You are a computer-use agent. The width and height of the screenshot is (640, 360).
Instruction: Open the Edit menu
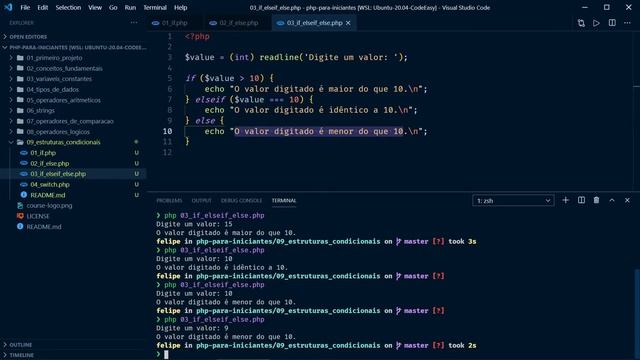click(x=42, y=7)
